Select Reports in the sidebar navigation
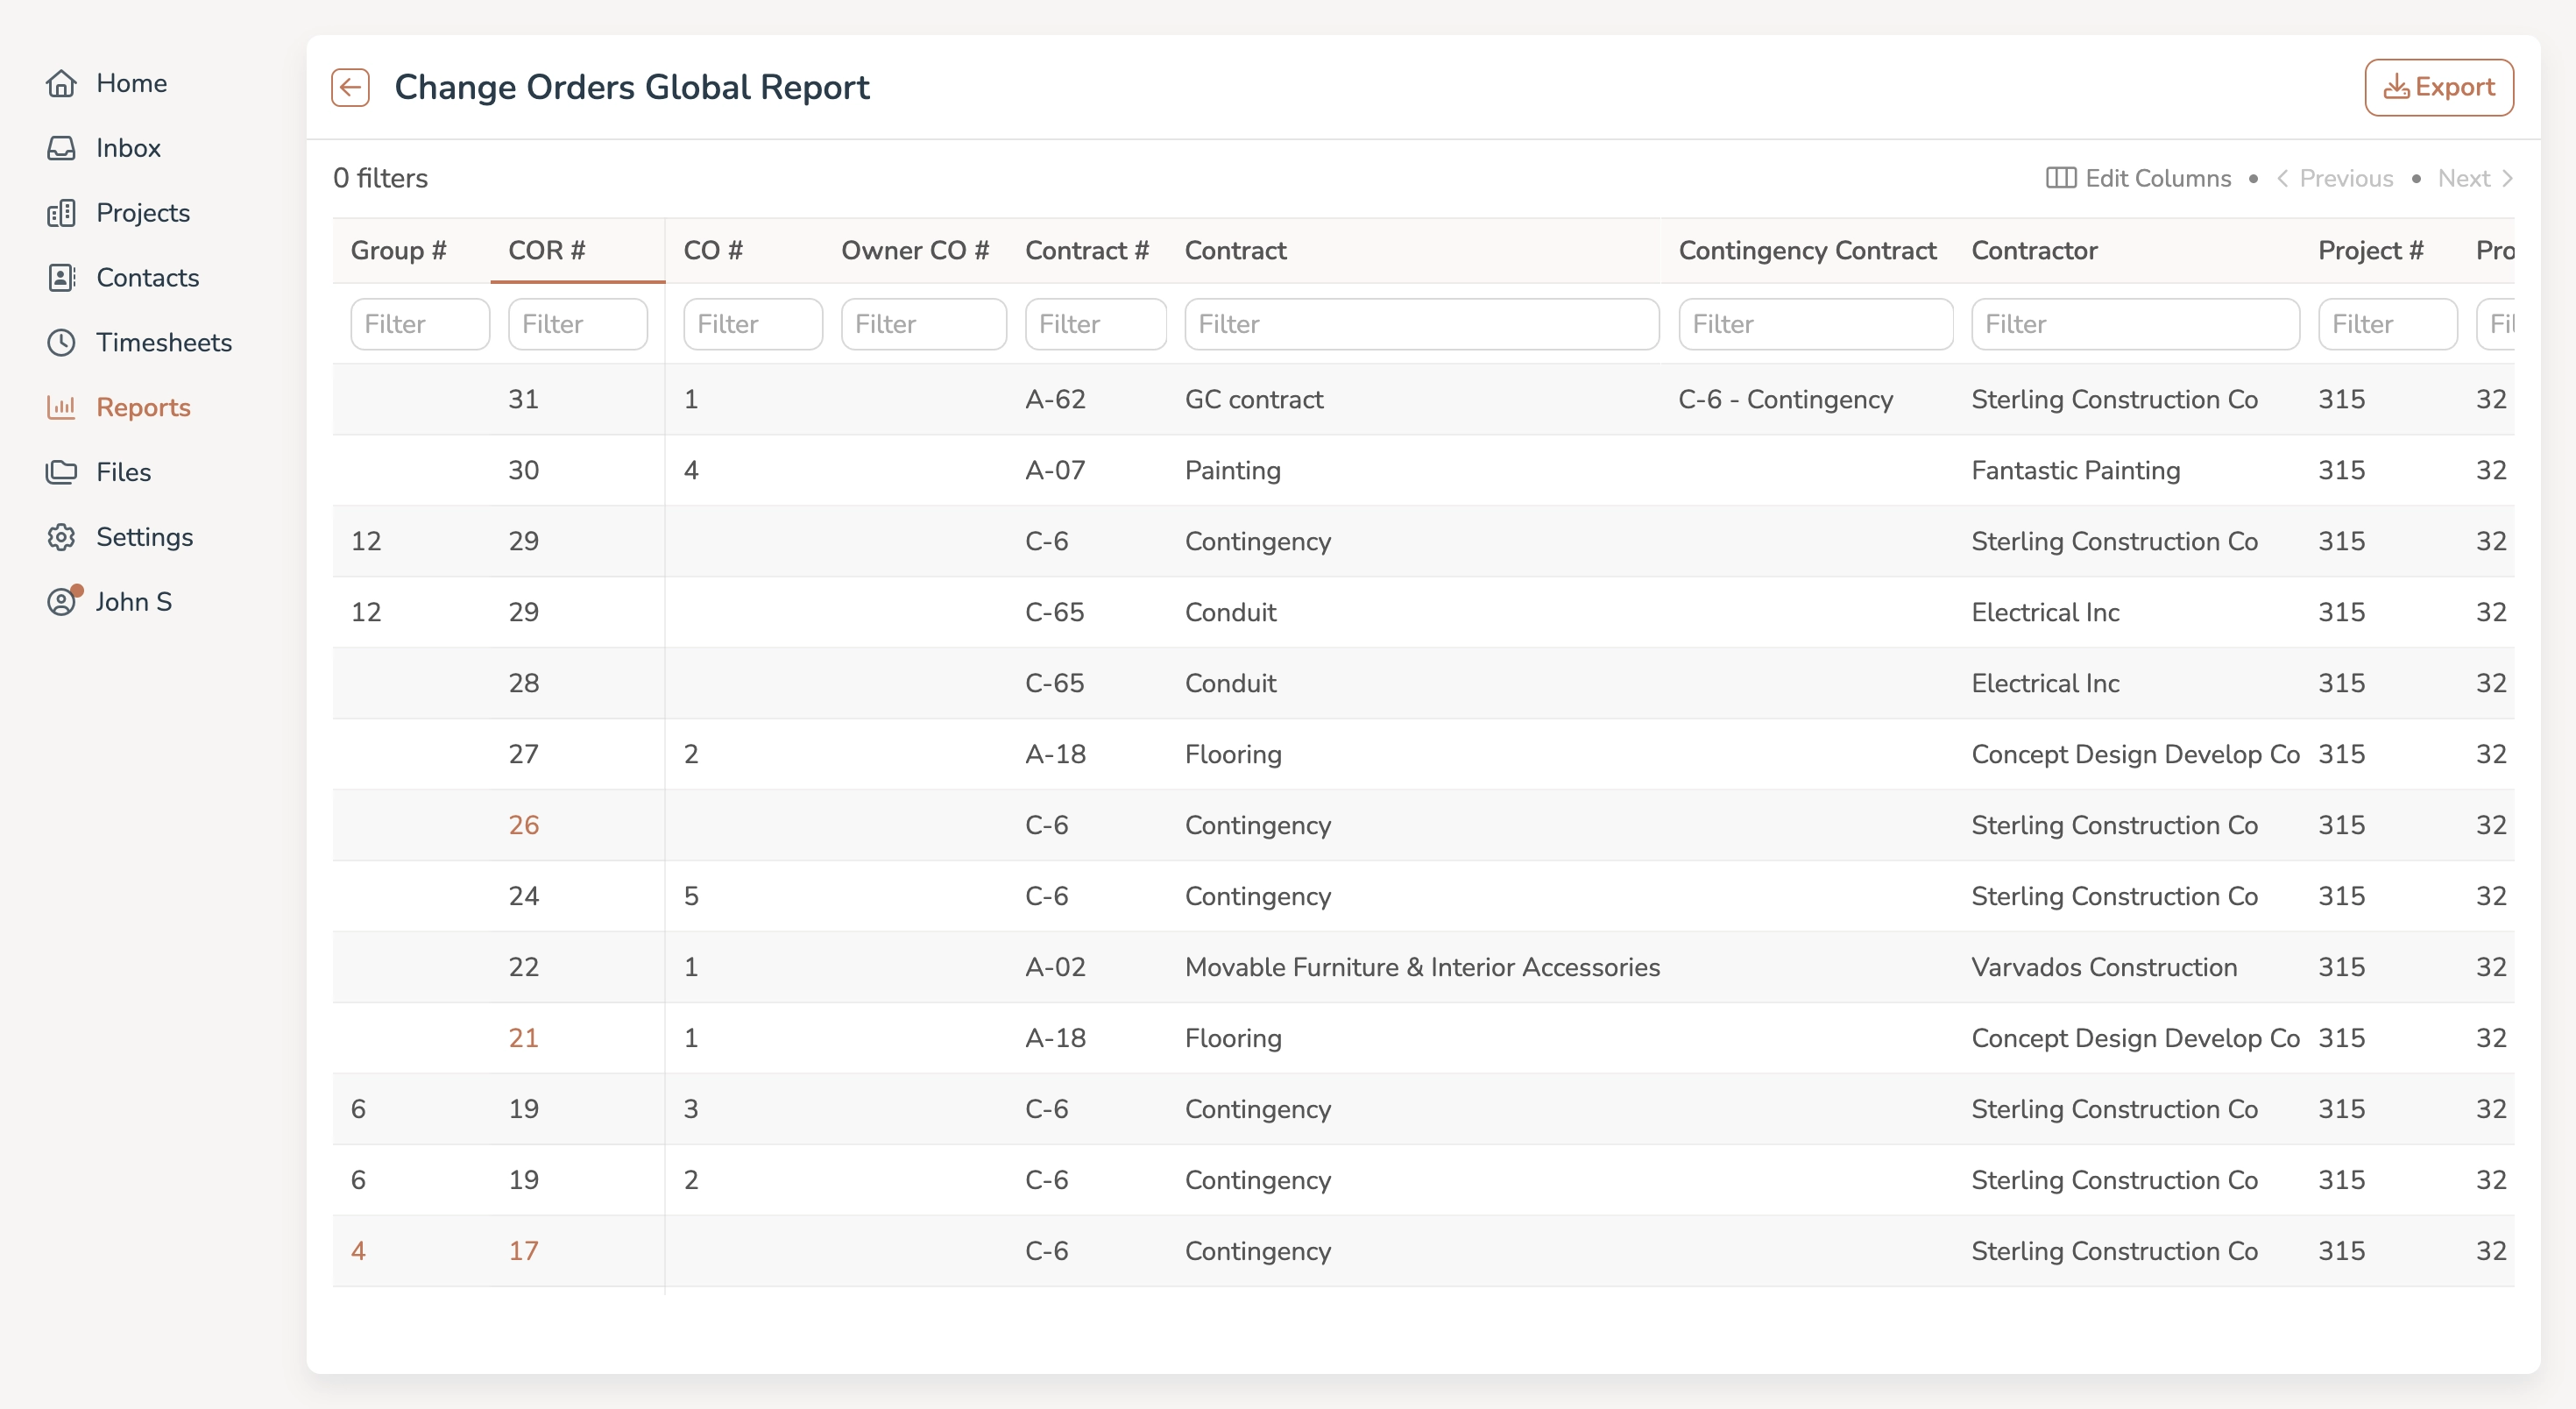Viewport: 2576px width, 1409px height. point(143,407)
